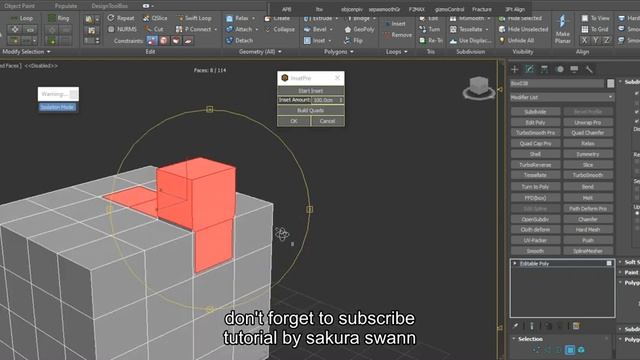Add the TurboSmooth Pro modifier
Screen dimensions: 640x360
(x=535, y=133)
